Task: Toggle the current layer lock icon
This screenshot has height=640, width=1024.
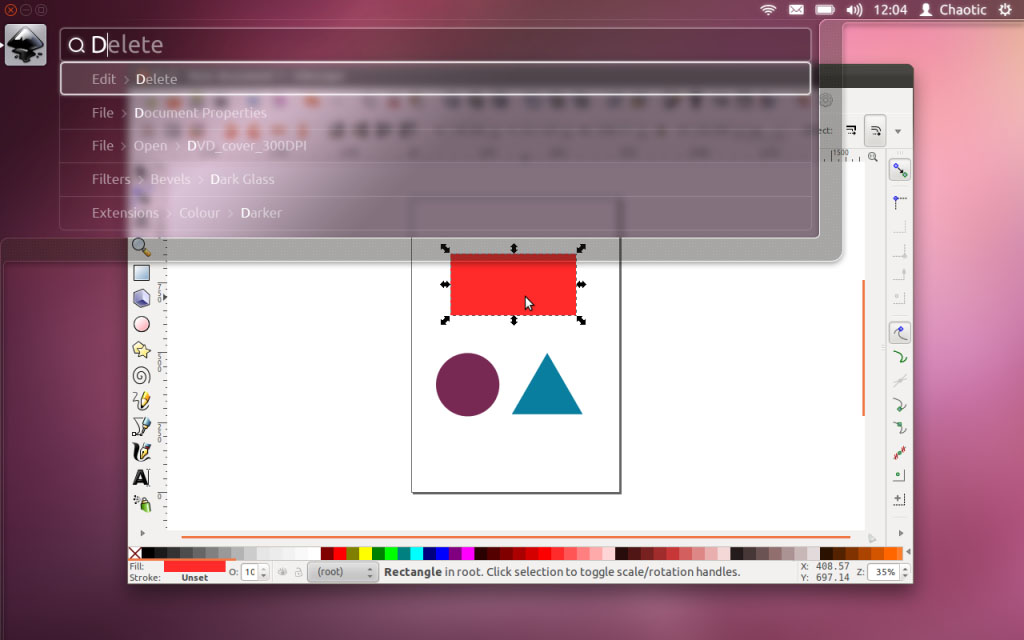Action: pos(298,572)
